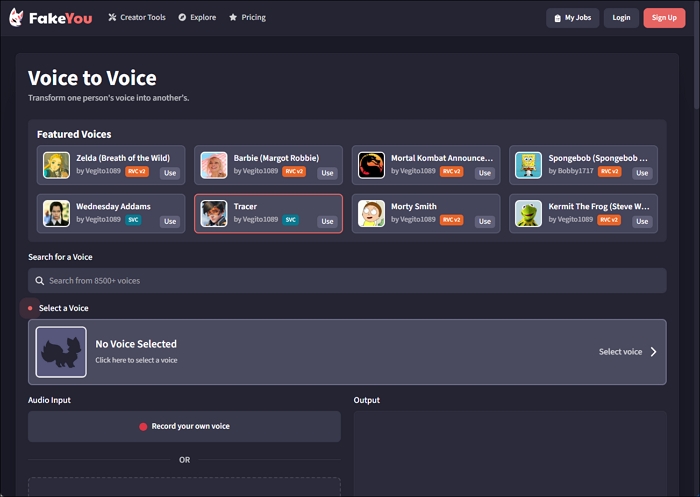Click the SVC badge on Tracer card
Screen dimensions: 700x497
(x=291, y=220)
